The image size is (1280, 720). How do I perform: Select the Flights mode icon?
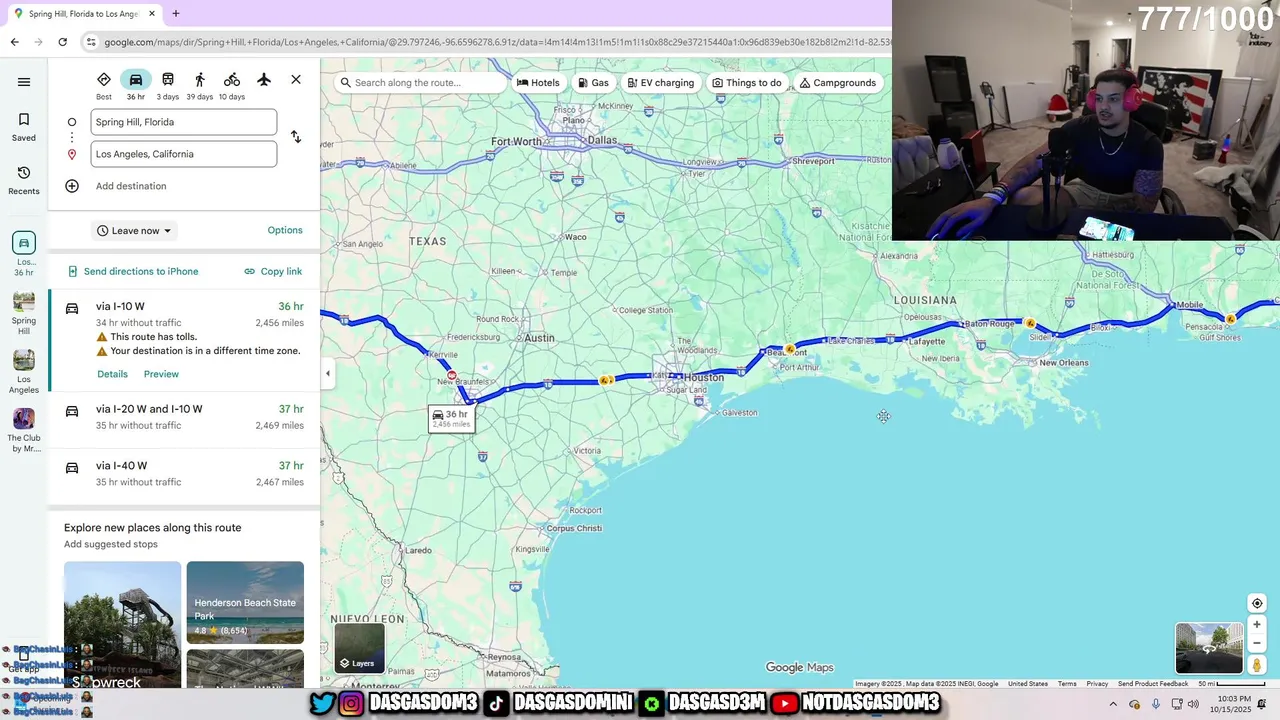point(264,80)
